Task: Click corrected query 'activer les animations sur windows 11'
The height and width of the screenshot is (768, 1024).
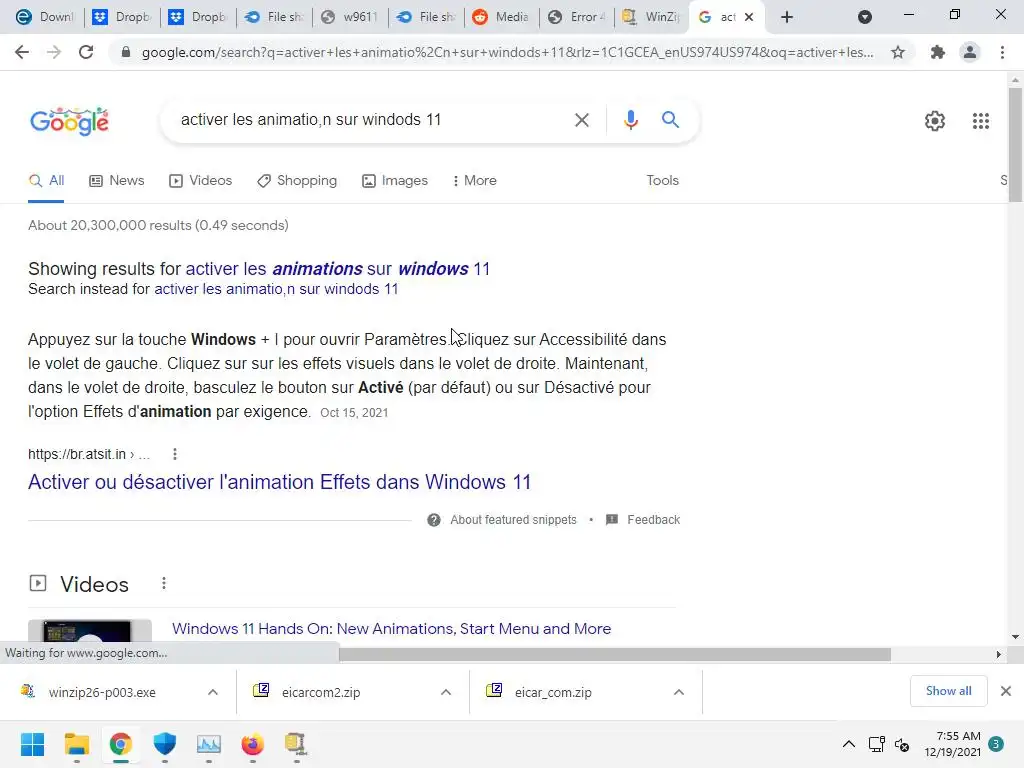Action: 338,269
